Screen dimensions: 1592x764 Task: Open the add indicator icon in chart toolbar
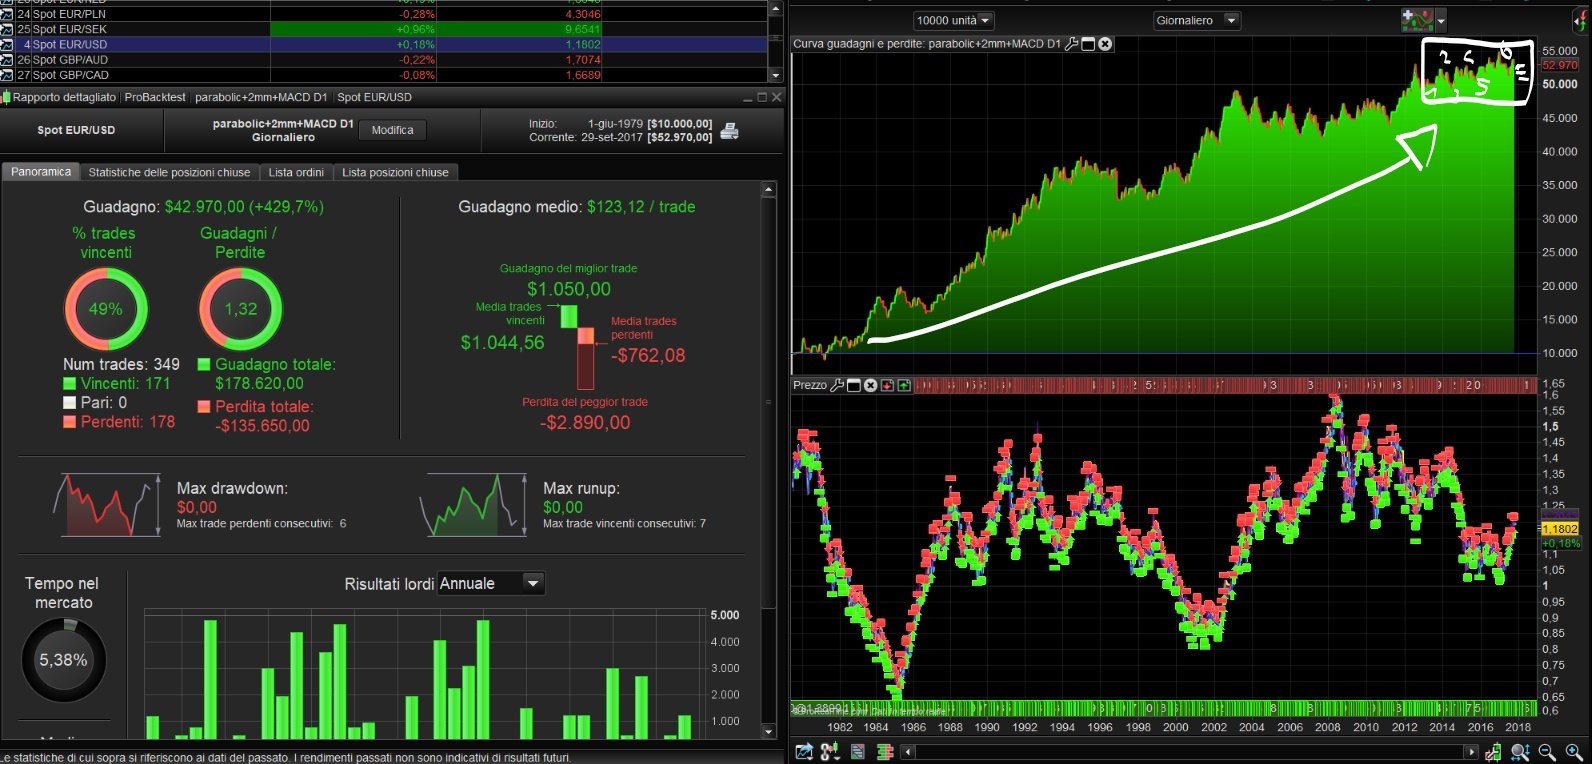click(1417, 20)
